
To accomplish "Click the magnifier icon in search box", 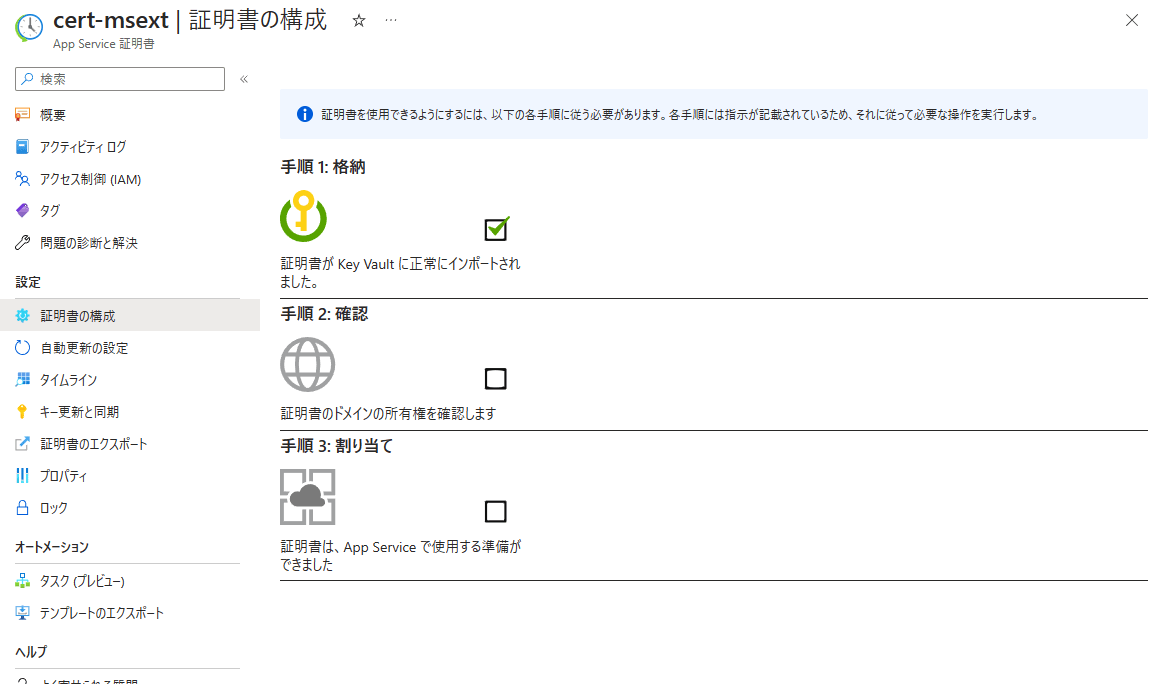I will click(x=27, y=79).
